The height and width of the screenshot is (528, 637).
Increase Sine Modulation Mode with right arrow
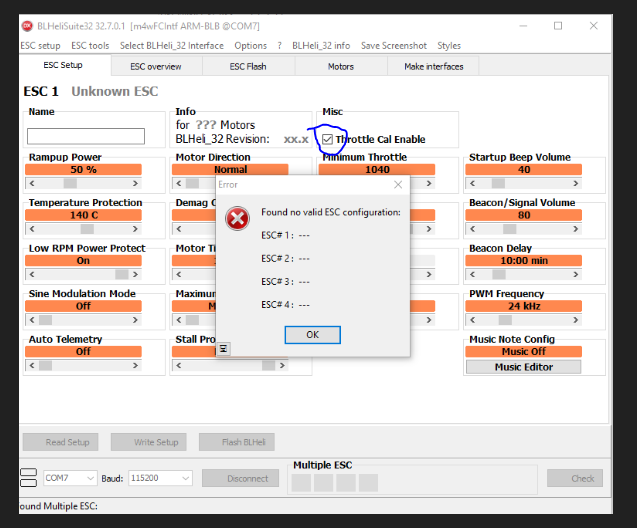[x=135, y=320]
